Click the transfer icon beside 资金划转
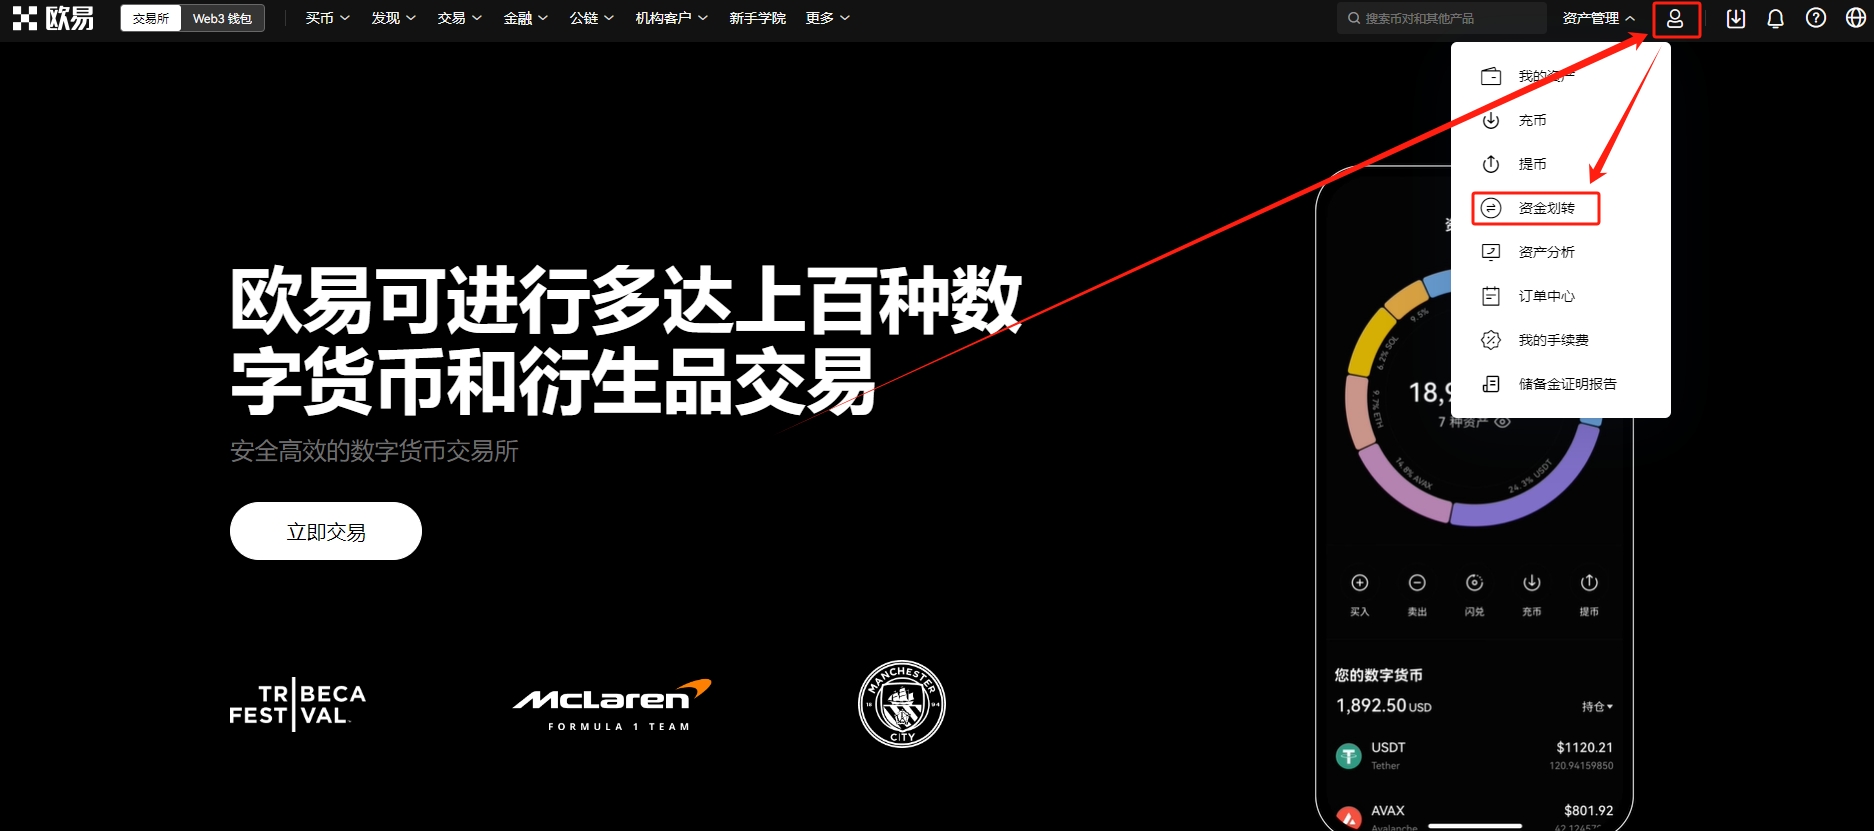 coord(1491,208)
